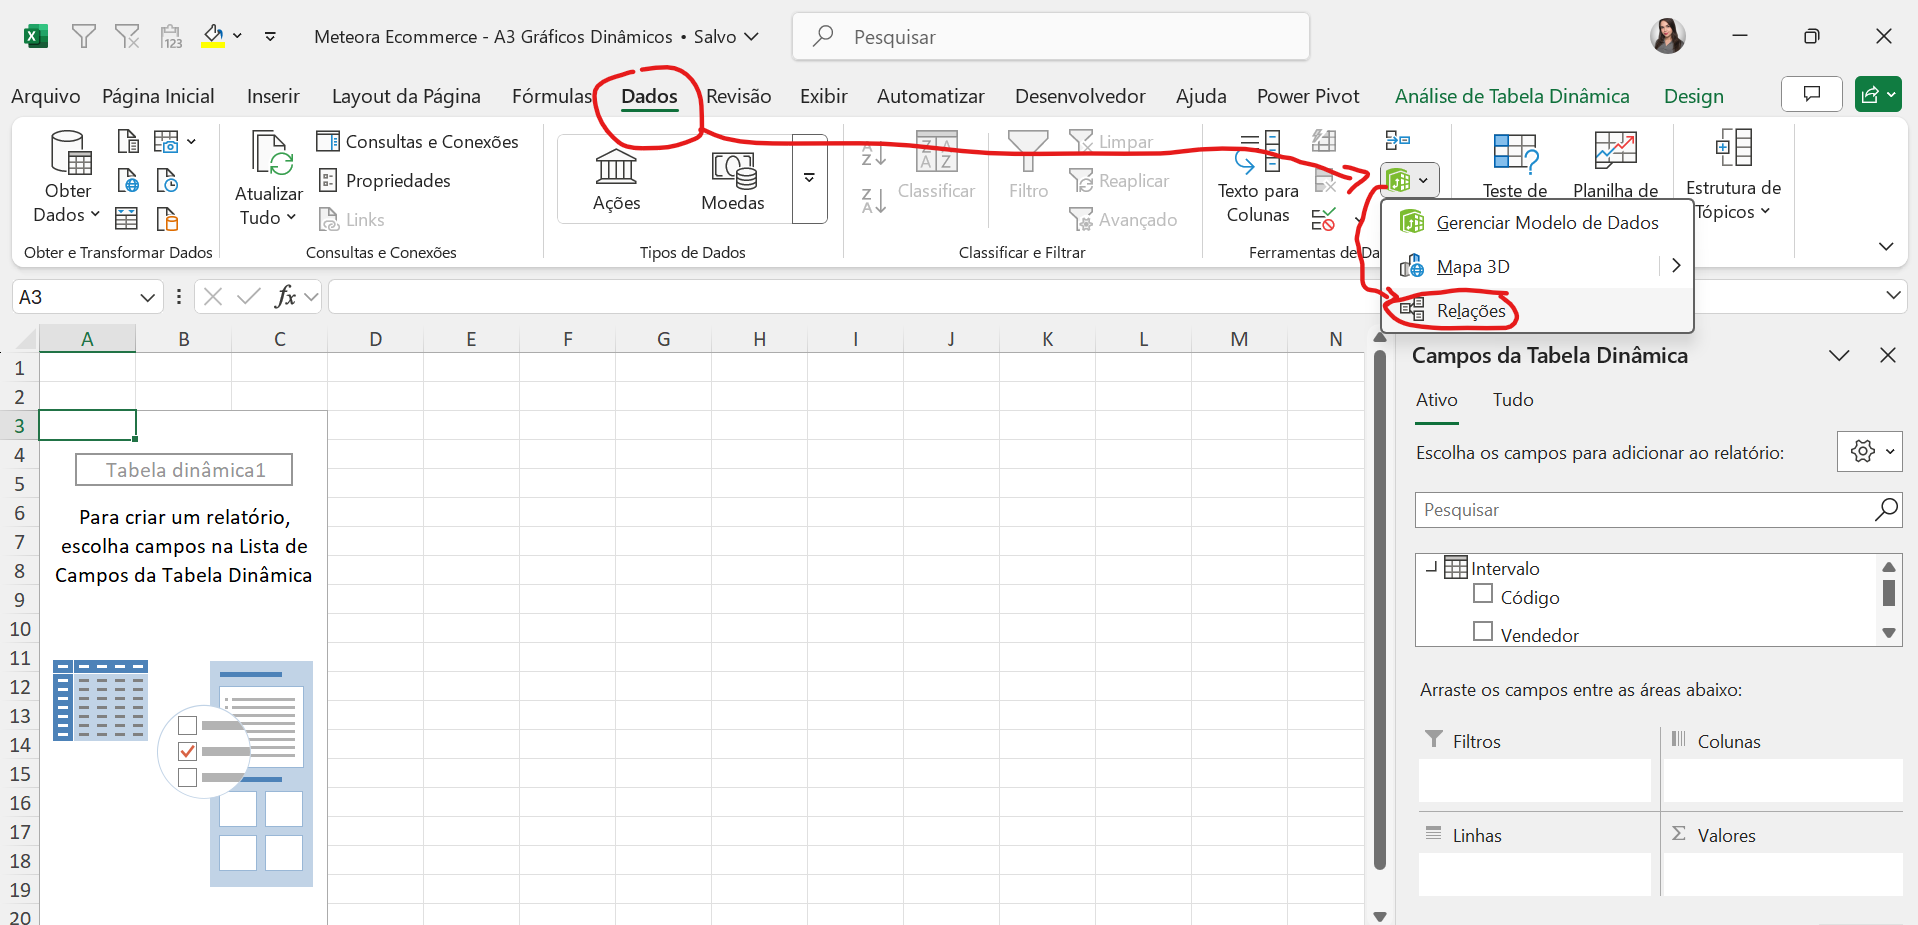Click the clear filter icon in Quick Access
The height and width of the screenshot is (925, 1918).
[127, 37]
